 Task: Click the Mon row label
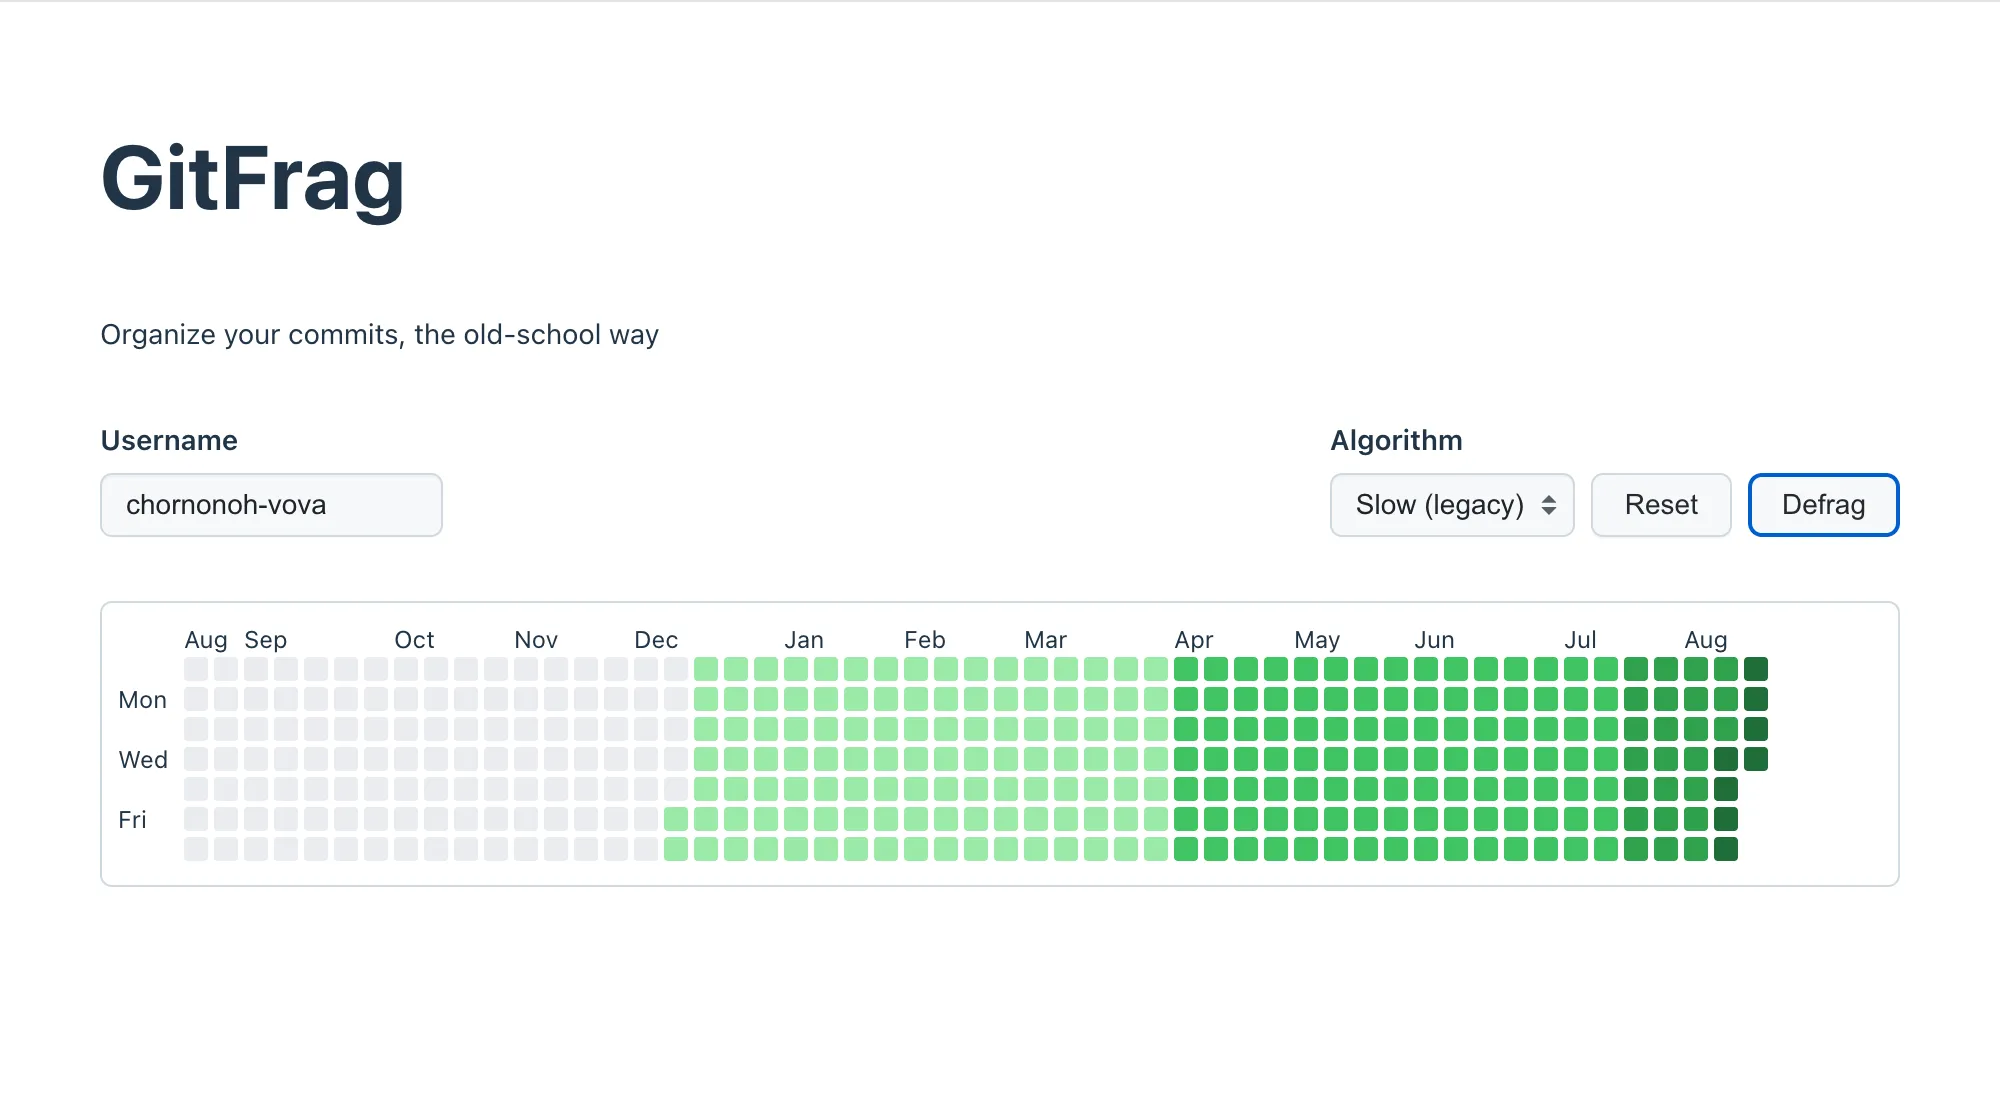[x=141, y=699]
